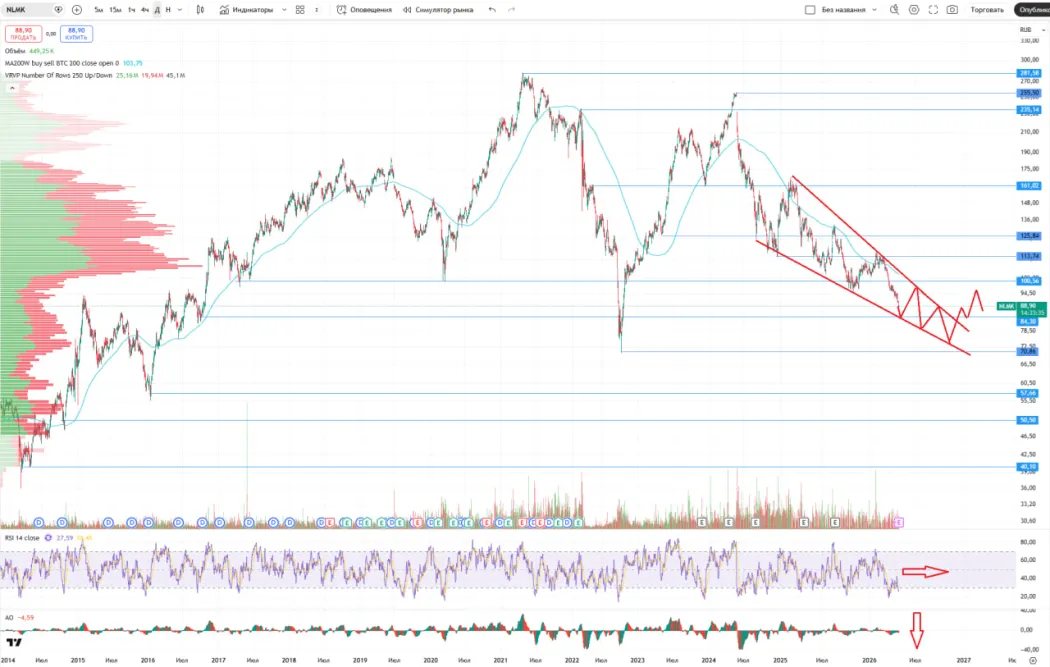Take a chart snapshot with camera icon
This screenshot has height=667, width=1050.
pyautogui.click(x=952, y=9)
